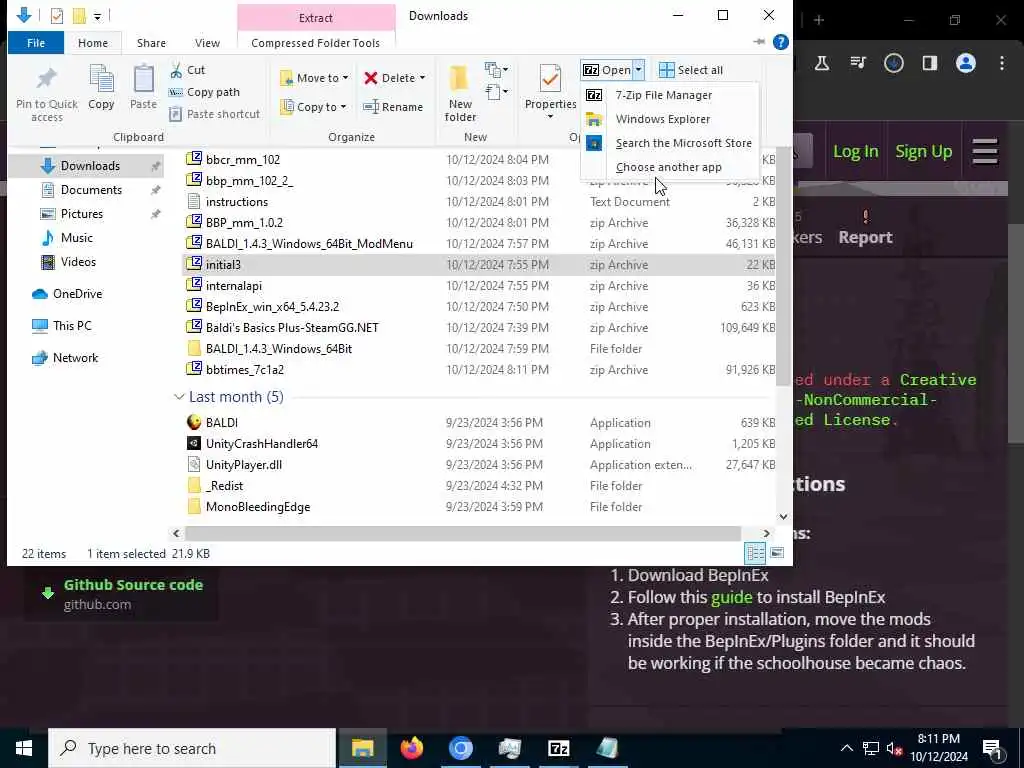Open Firefox from the taskbar
1024x768 pixels.
click(412, 748)
